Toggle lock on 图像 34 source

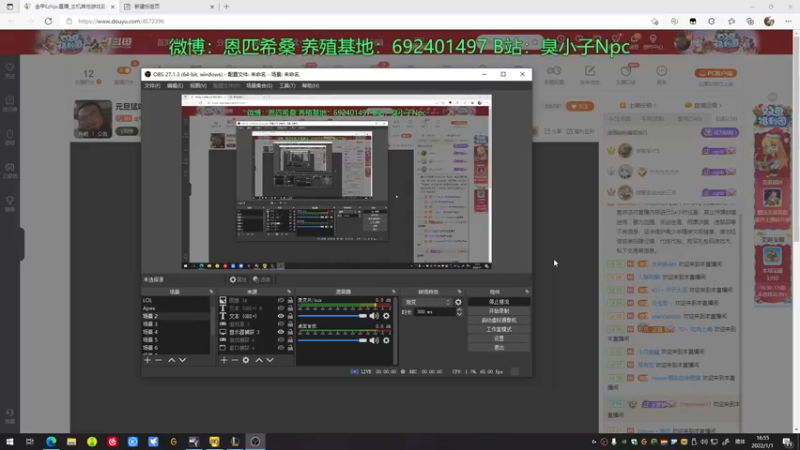pyautogui.click(x=290, y=301)
